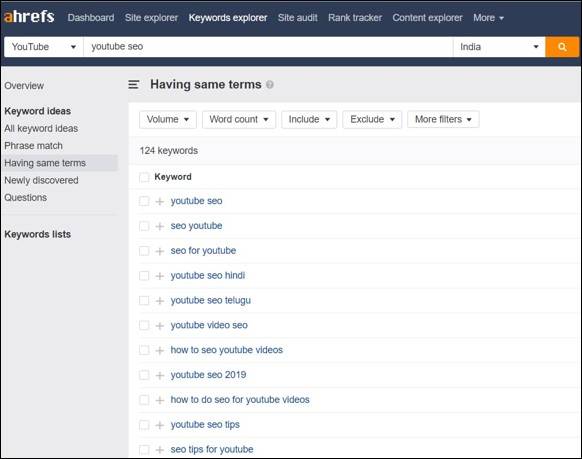Check the box for 'how to seo youtube videos'

point(144,350)
